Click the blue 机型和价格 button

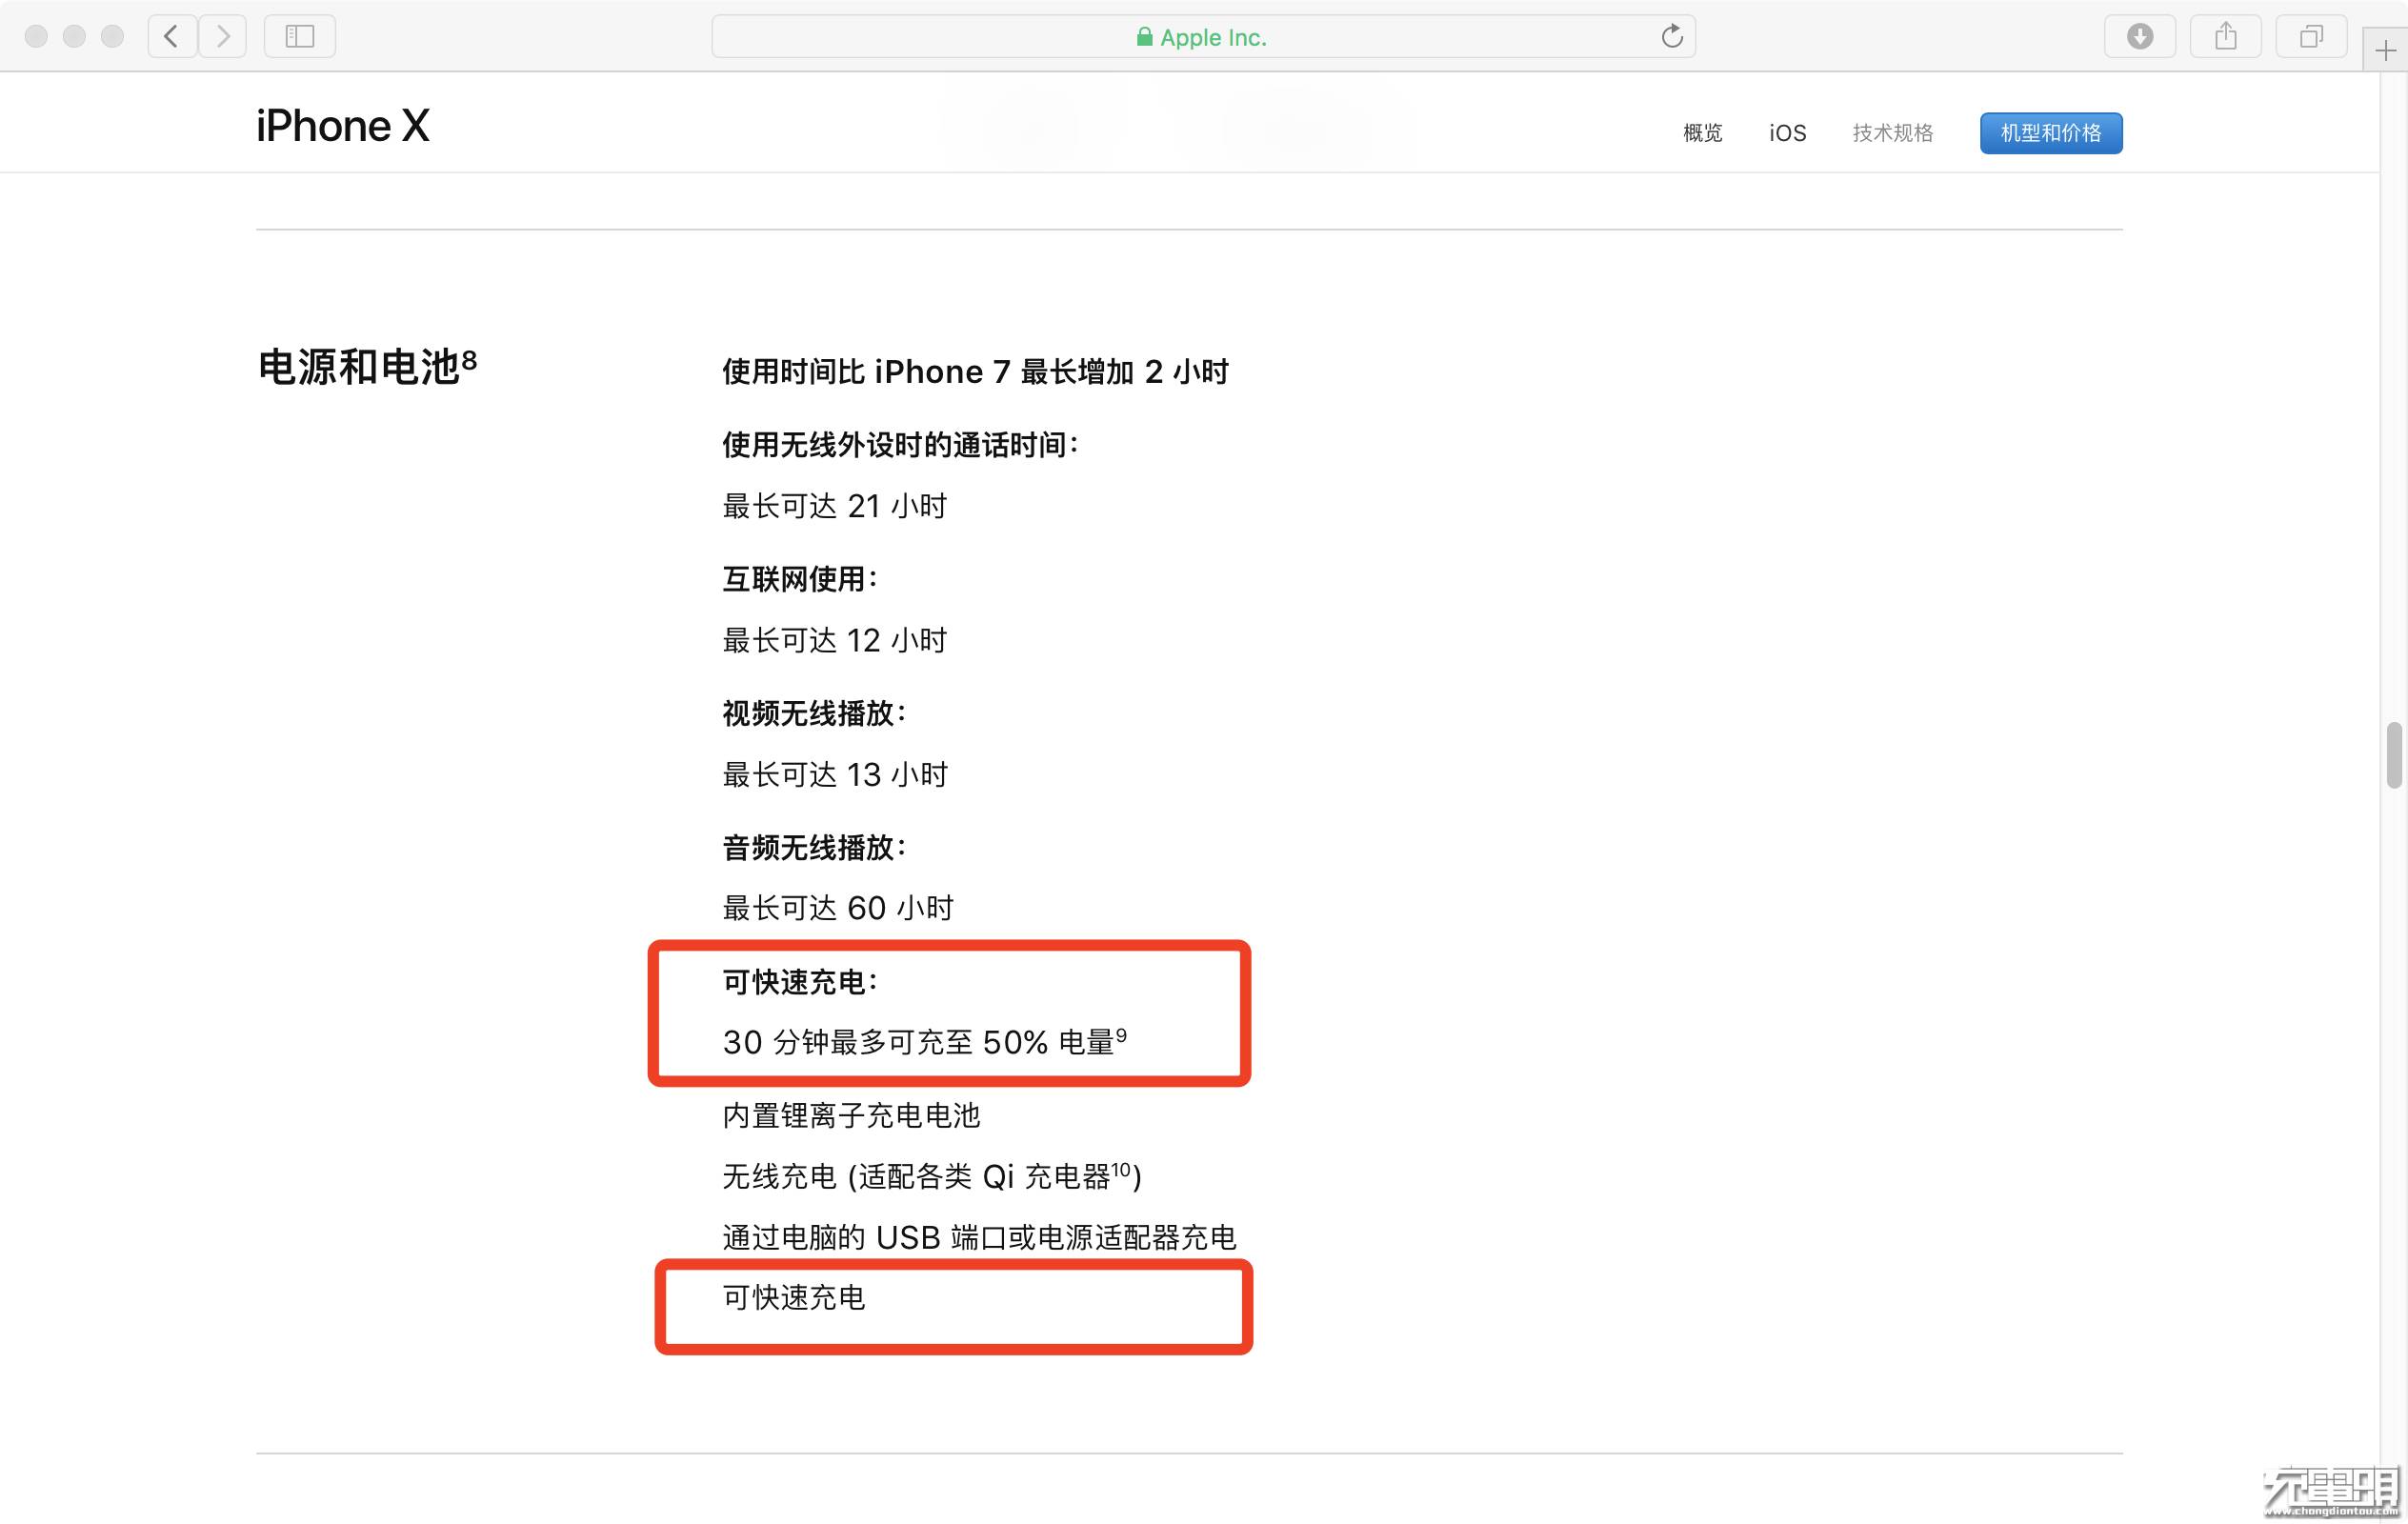tap(2050, 133)
